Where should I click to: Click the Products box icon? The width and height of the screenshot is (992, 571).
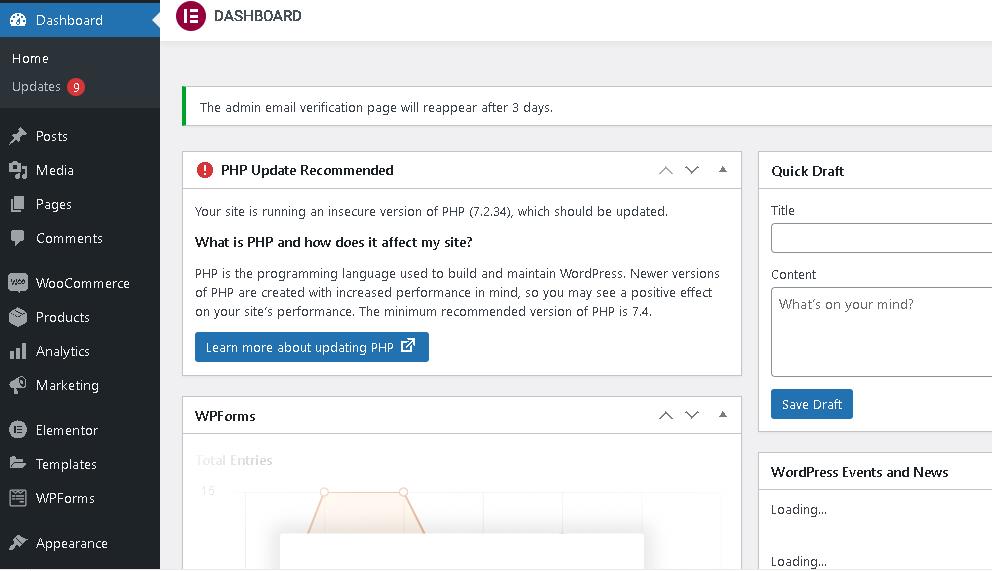(x=18, y=317)
